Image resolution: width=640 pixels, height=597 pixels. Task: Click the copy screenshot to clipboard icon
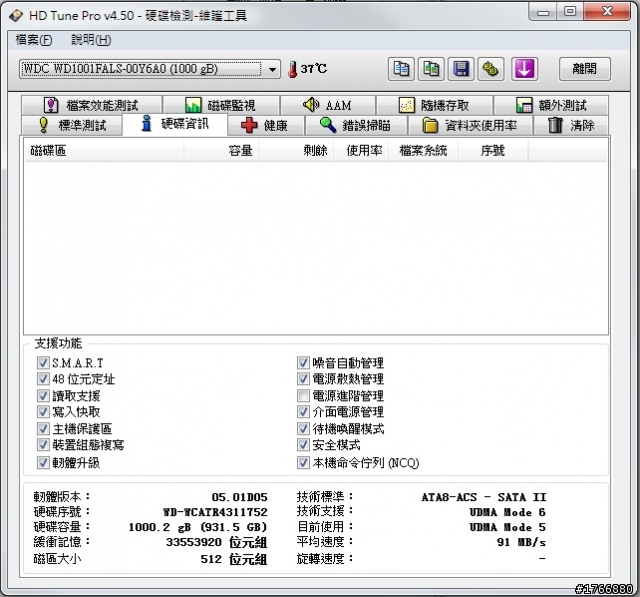(x=431, y=69)
